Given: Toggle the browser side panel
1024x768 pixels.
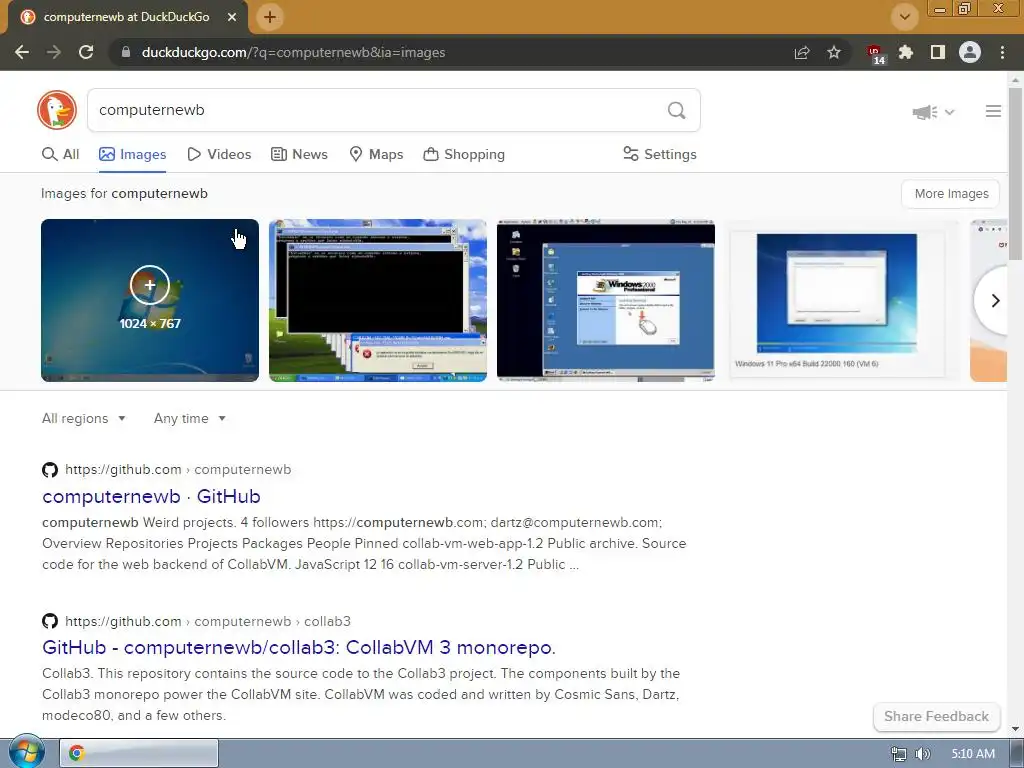Looking at the screenshot, I should tap(938, 52).
